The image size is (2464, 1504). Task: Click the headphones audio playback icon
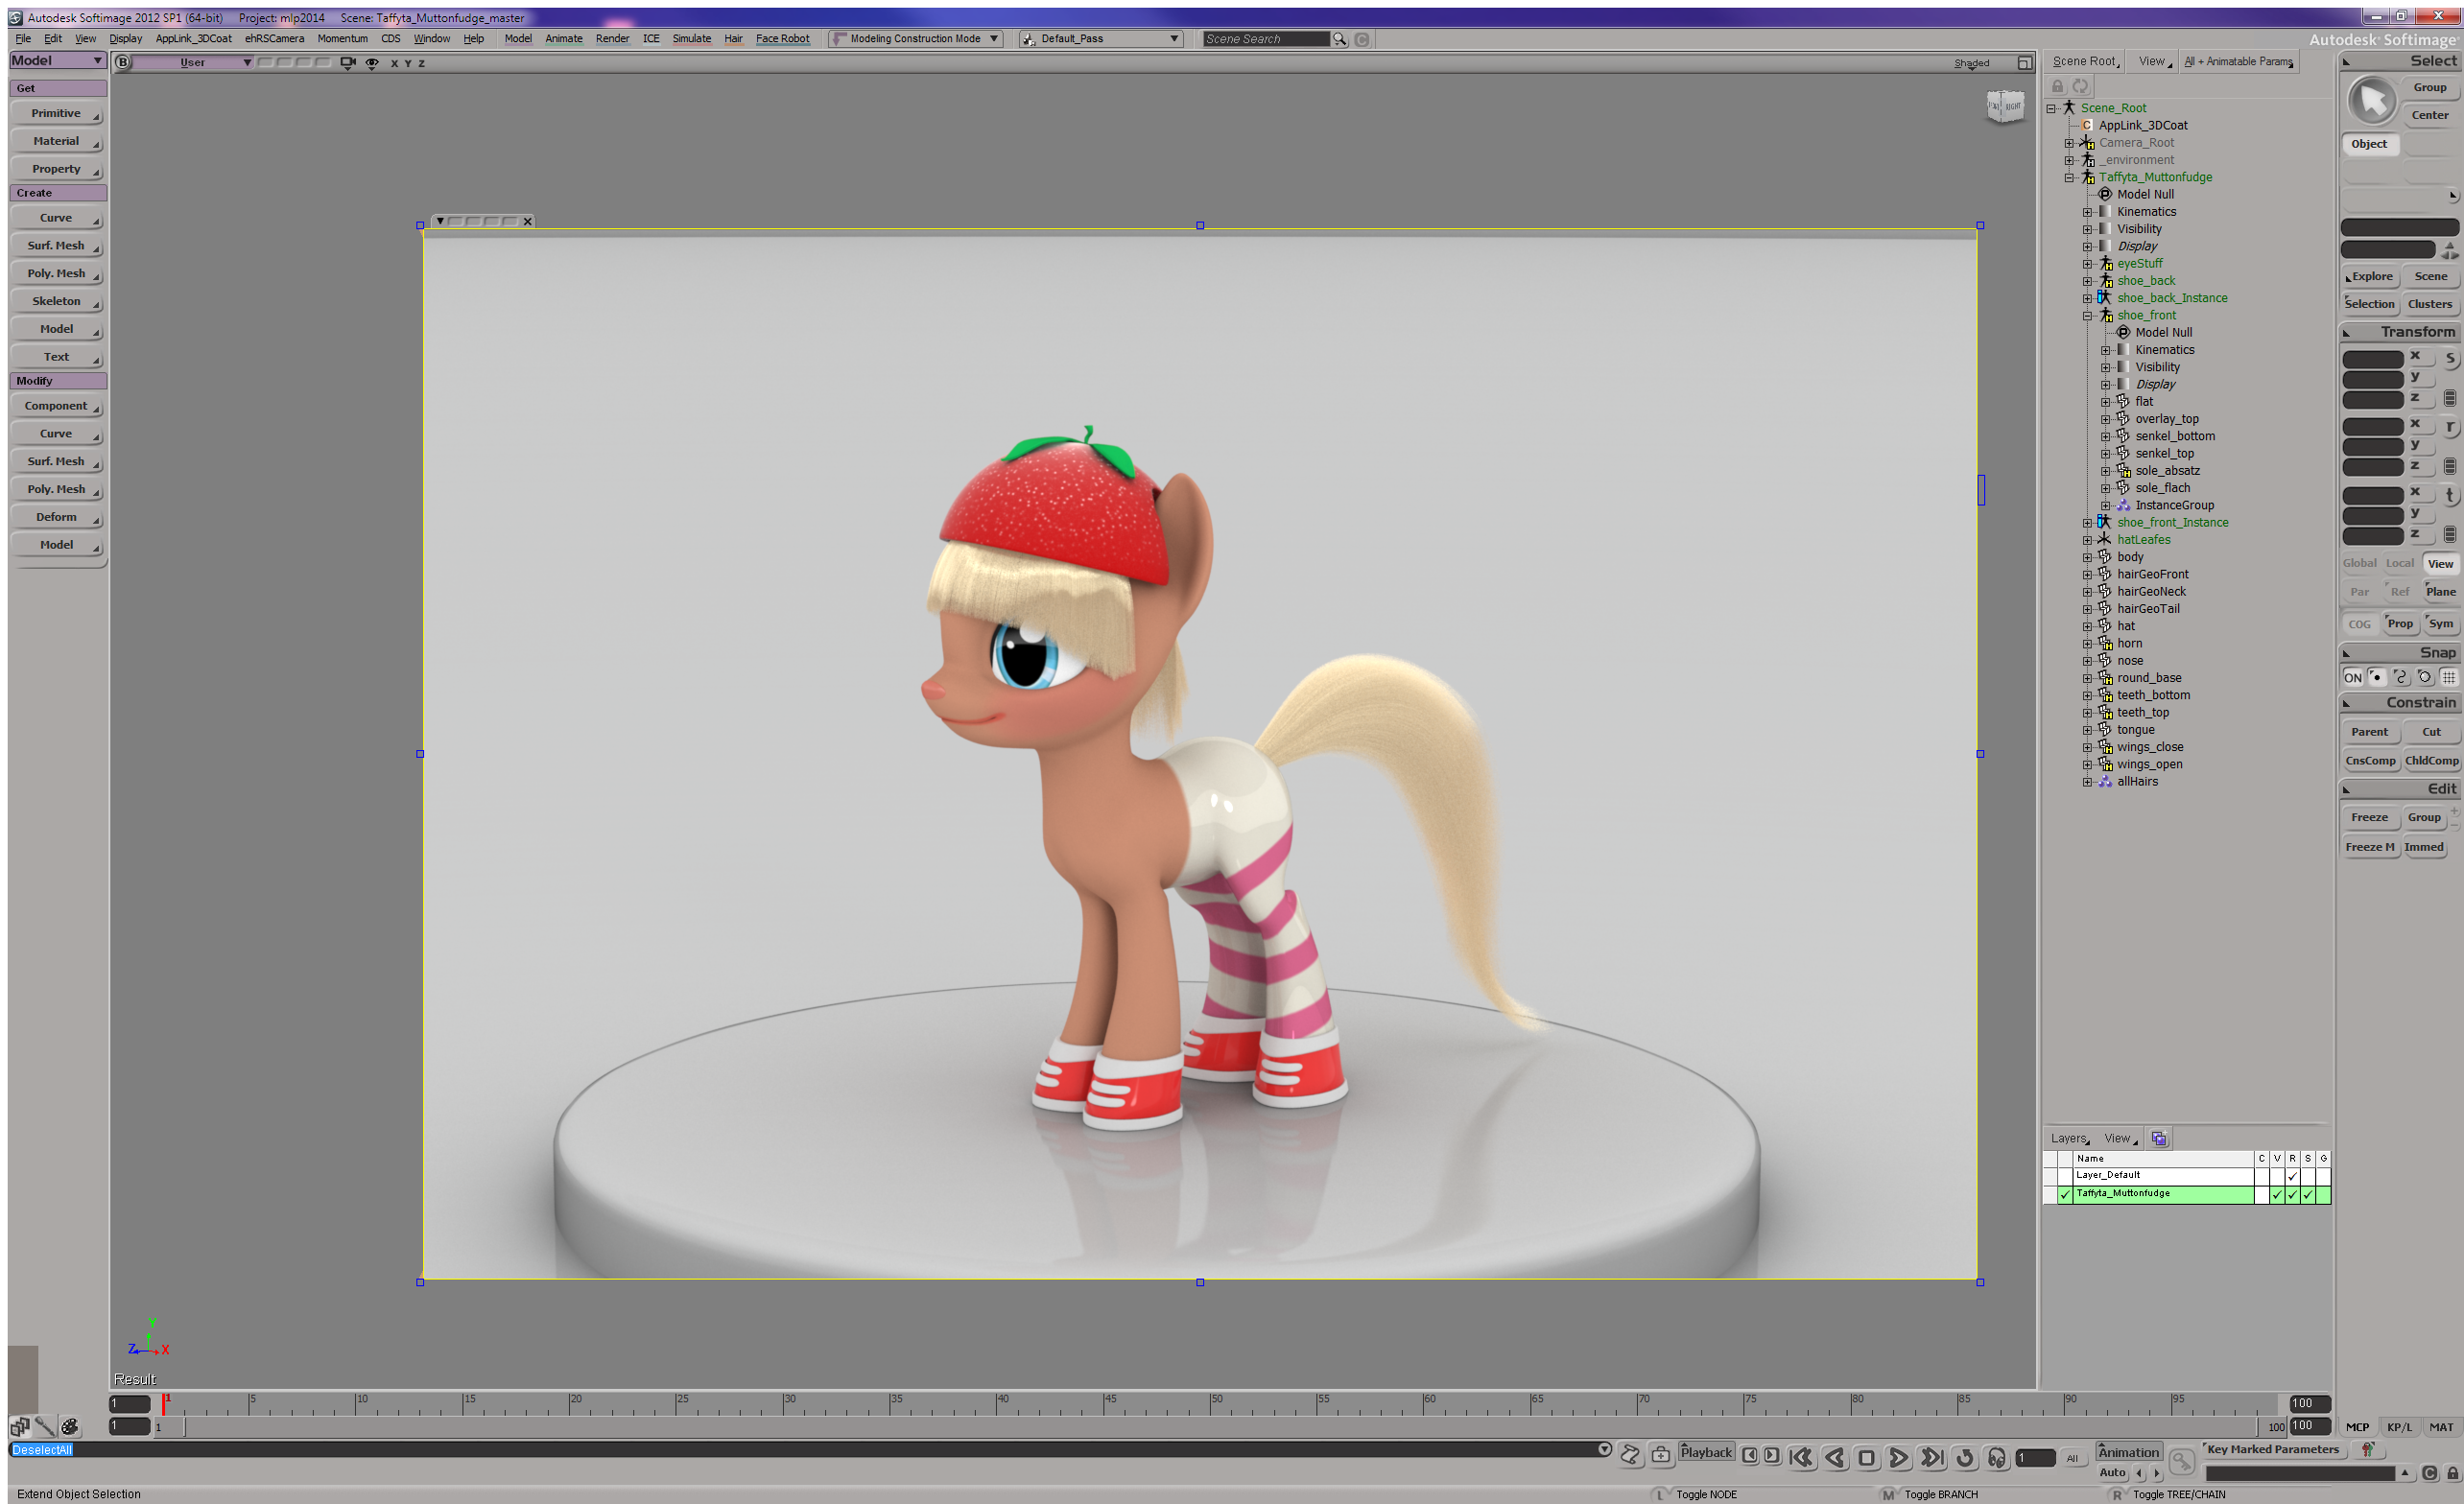(1997, 1458)
